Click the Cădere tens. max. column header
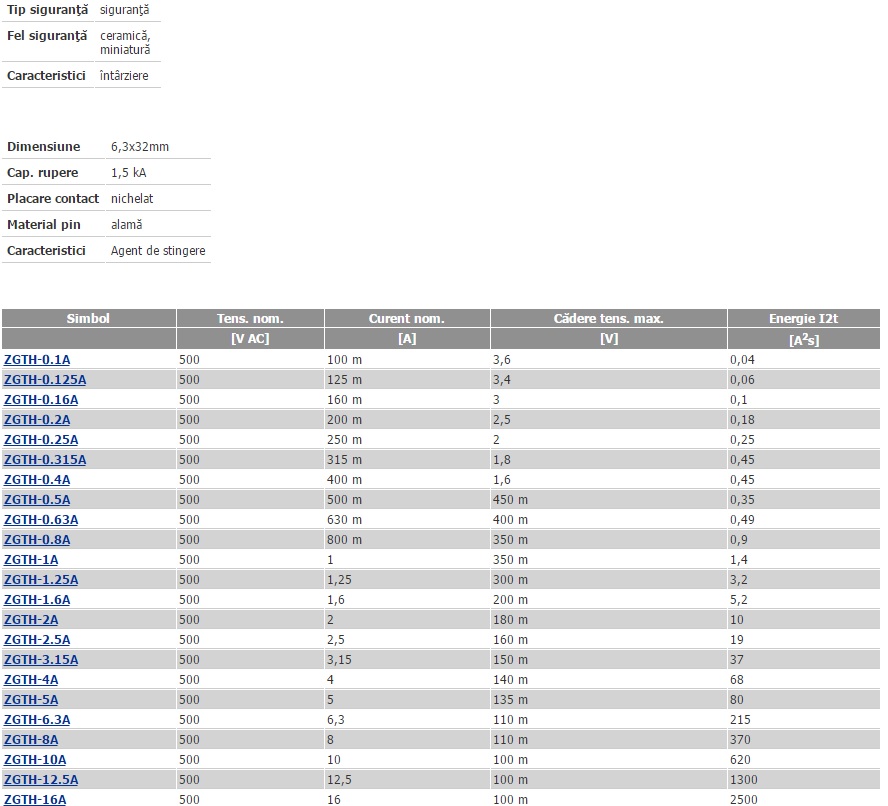888x806 pixels. tap(608, 319)
